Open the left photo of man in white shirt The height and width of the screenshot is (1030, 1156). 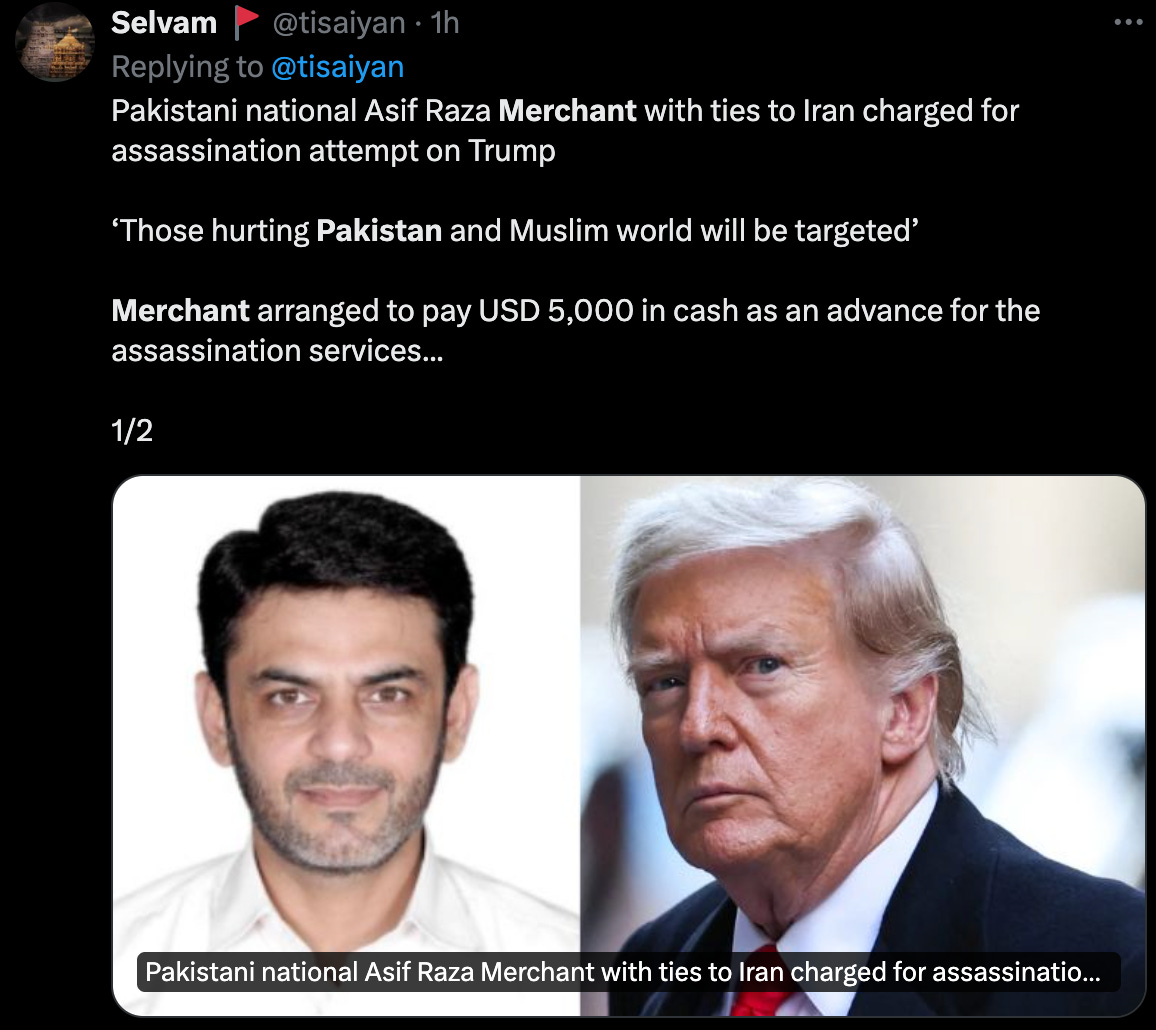347,745
